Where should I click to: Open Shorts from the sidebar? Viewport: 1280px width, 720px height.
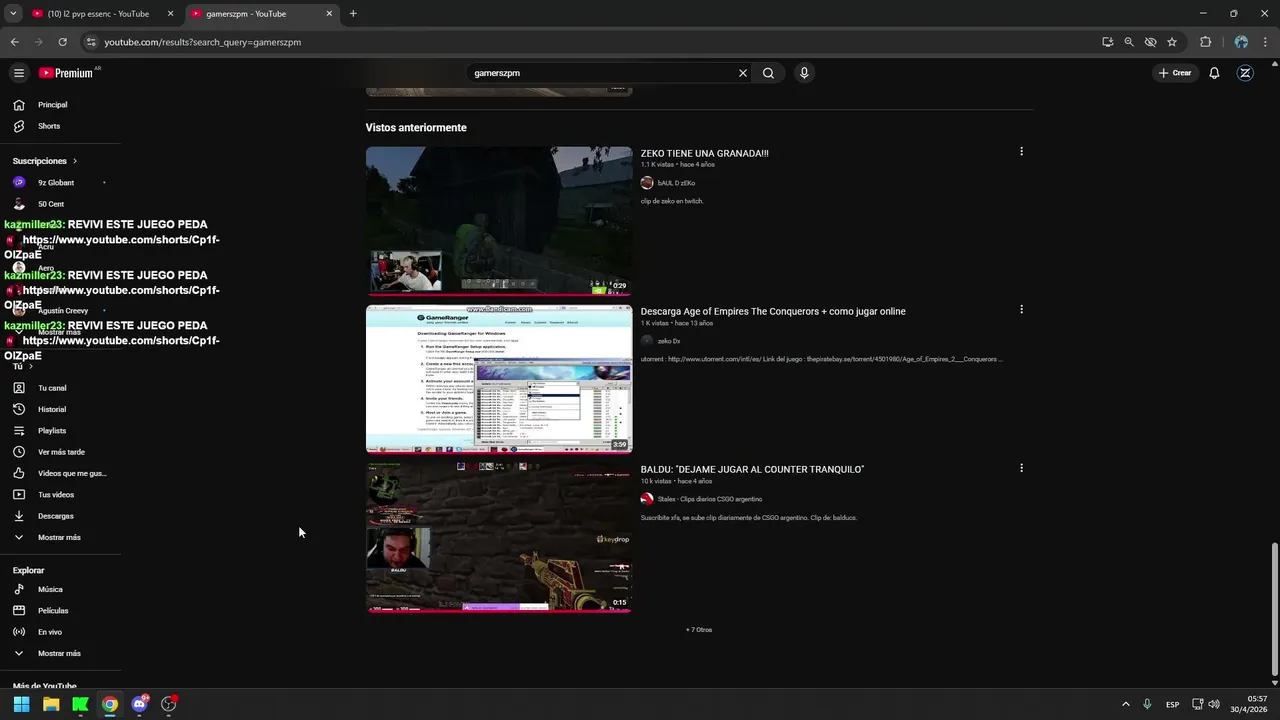tap(60, 126)
